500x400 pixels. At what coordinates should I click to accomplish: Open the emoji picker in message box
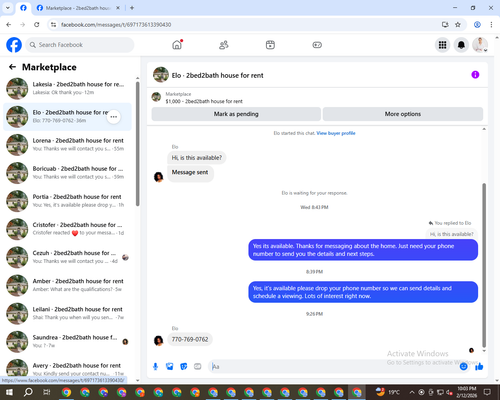(x=463, y=367)
